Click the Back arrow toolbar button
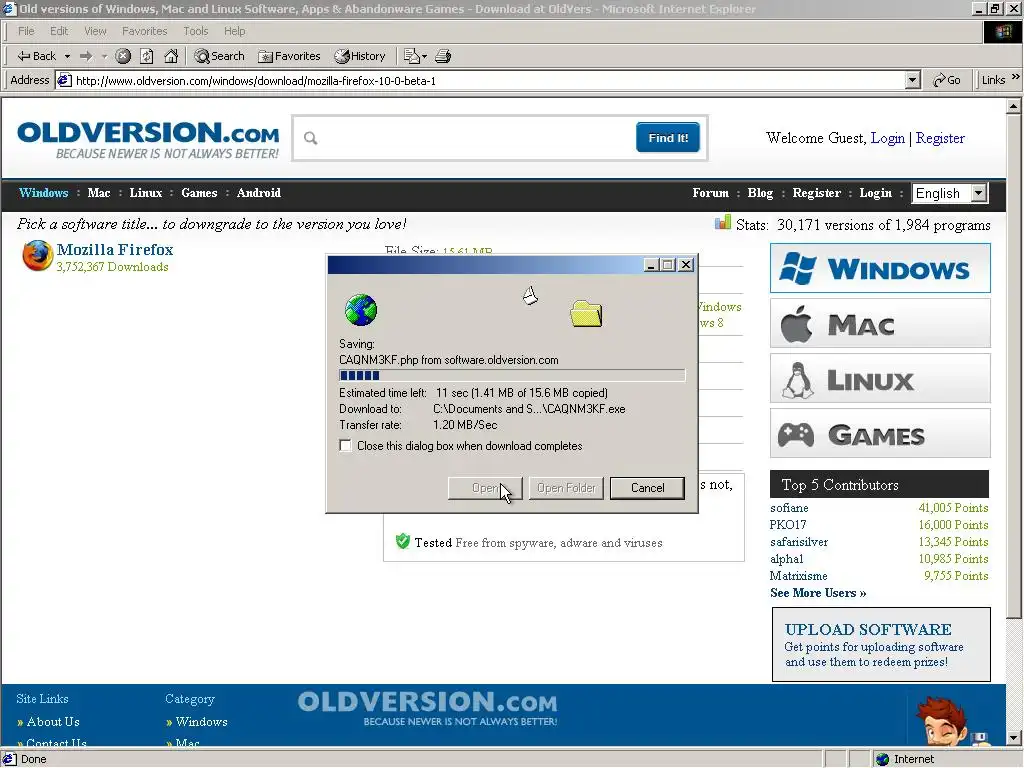Image resolution: width=1024 pixels, height=768 pixels. (x=36, y=56)
